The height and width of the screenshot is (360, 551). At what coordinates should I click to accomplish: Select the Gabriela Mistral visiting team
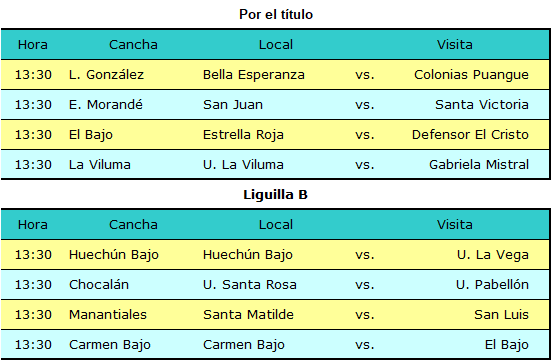[479, 165]
